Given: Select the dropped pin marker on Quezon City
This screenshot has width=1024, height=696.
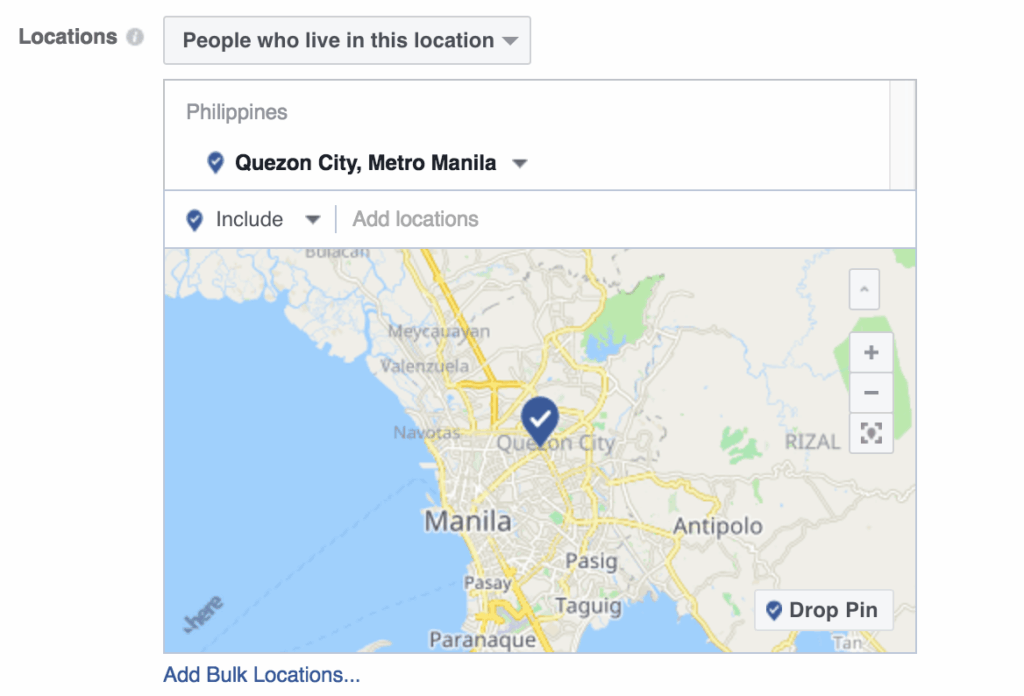Looking at the screenshot, I should coord(539,420).
